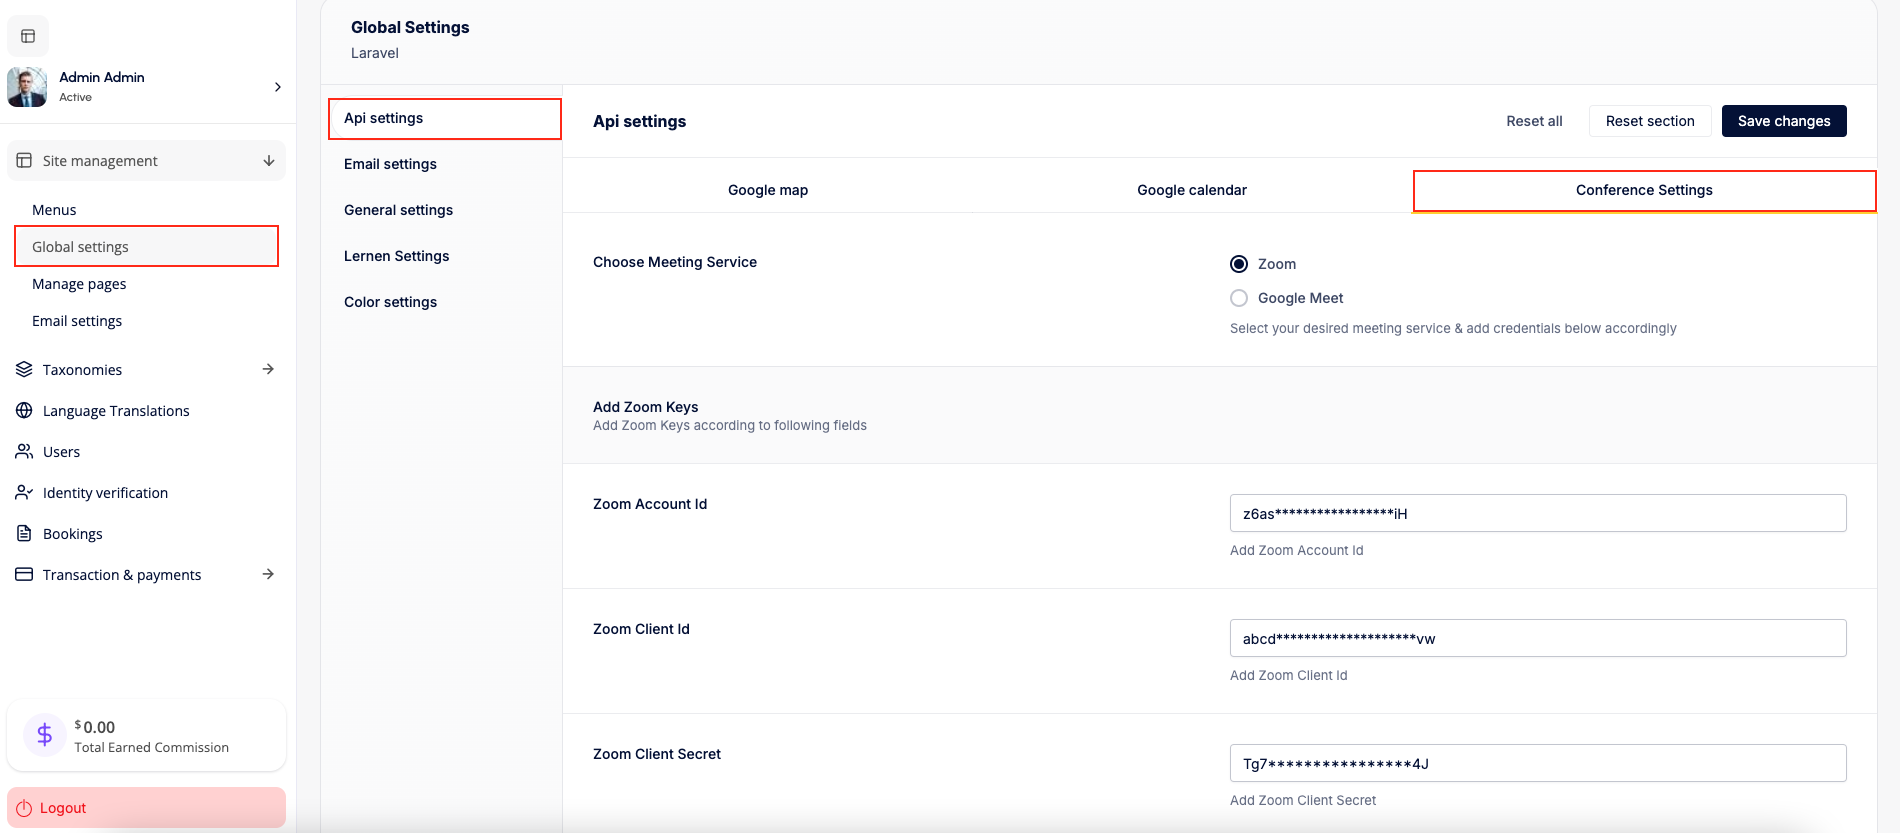
Task: Click the dollar sign commission icon
Action: 44,735
